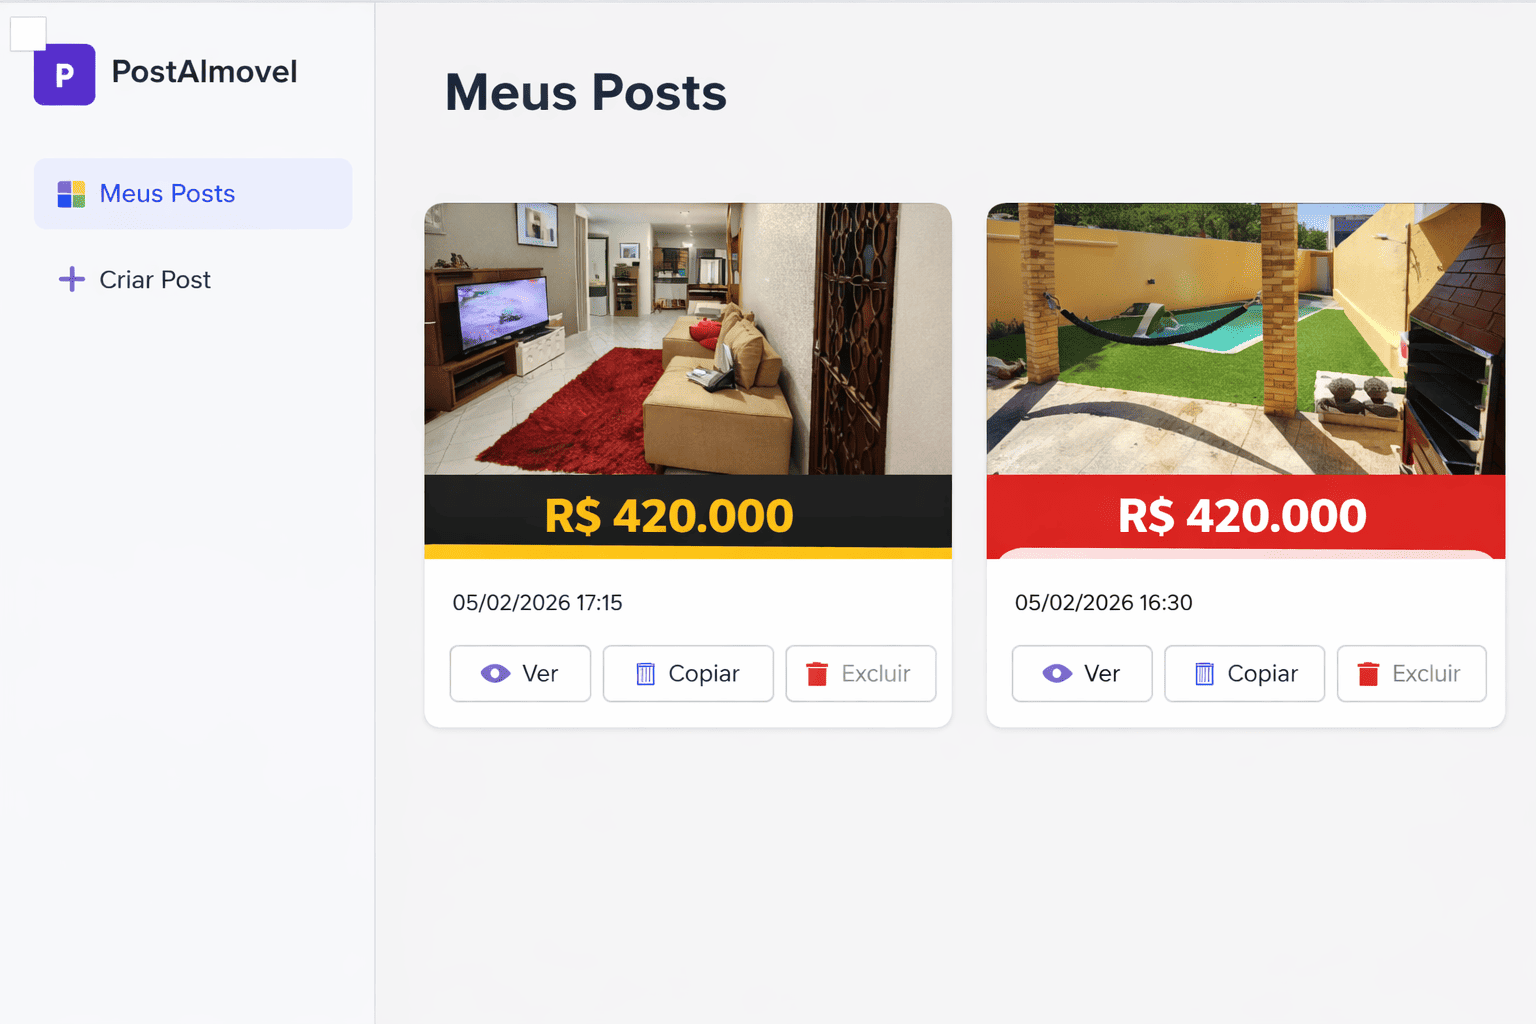Click the PostAImovel purple logo icon
1536x1024 pixels.
point(64,74)
